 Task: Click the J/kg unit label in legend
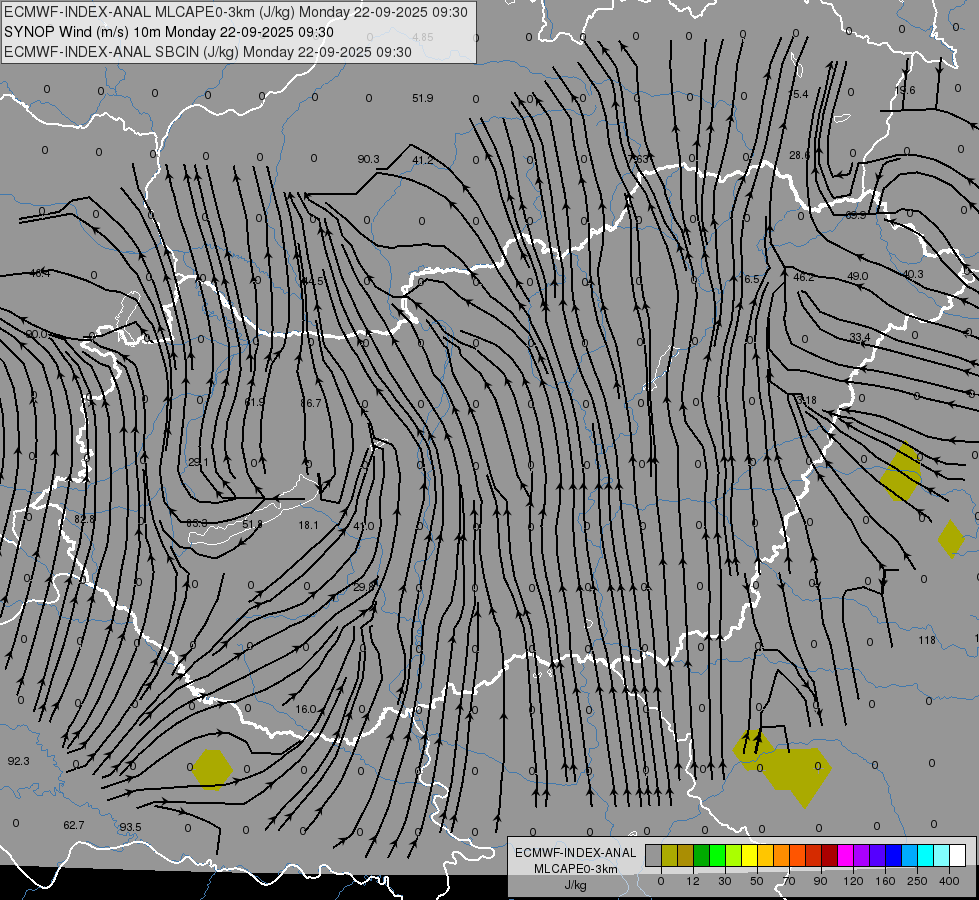[576, 885]
